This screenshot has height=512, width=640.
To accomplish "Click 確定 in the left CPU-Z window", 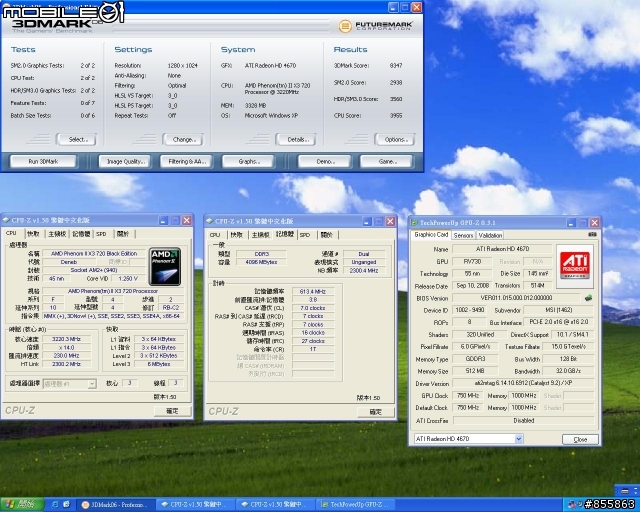I will click(172, 411).
